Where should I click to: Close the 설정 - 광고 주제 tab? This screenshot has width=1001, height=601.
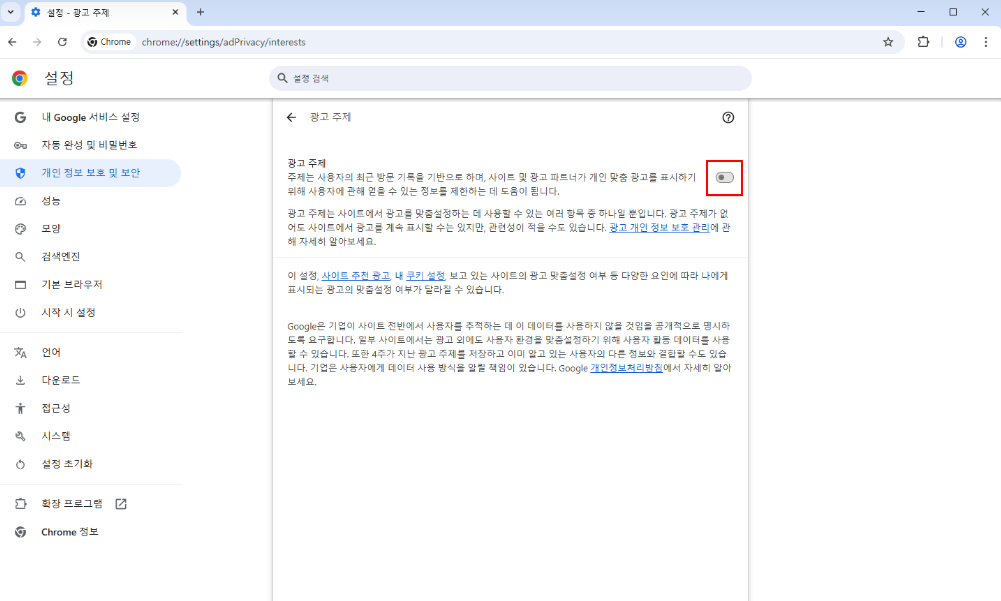click(175, 12)
